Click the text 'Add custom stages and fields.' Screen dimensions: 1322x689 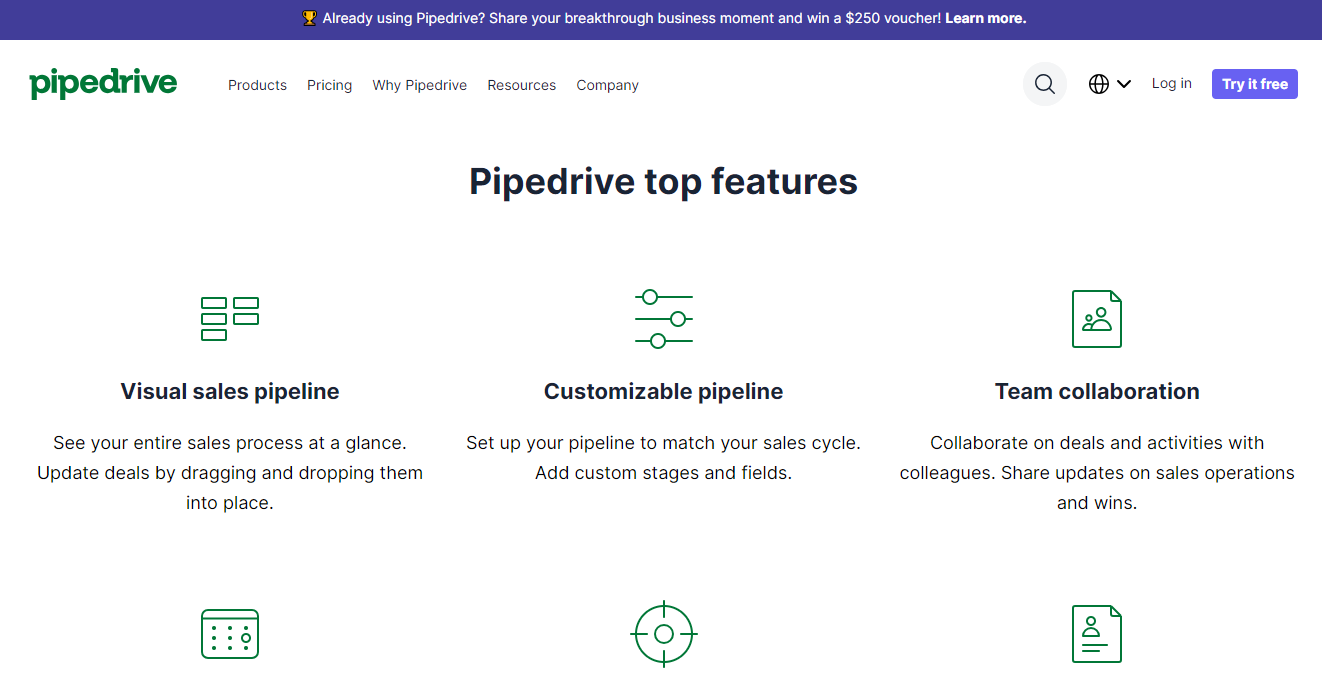point(664,473)
